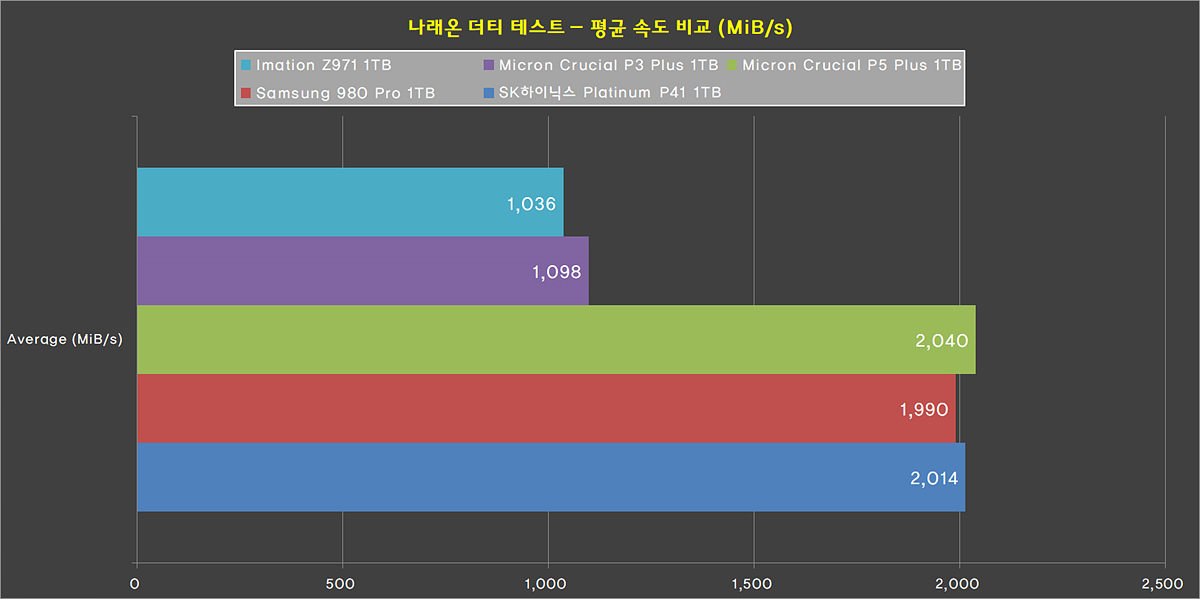This screenshot has height=599, width=1200.
Task: Click the '1,098' data label
Action: [555, 272]
